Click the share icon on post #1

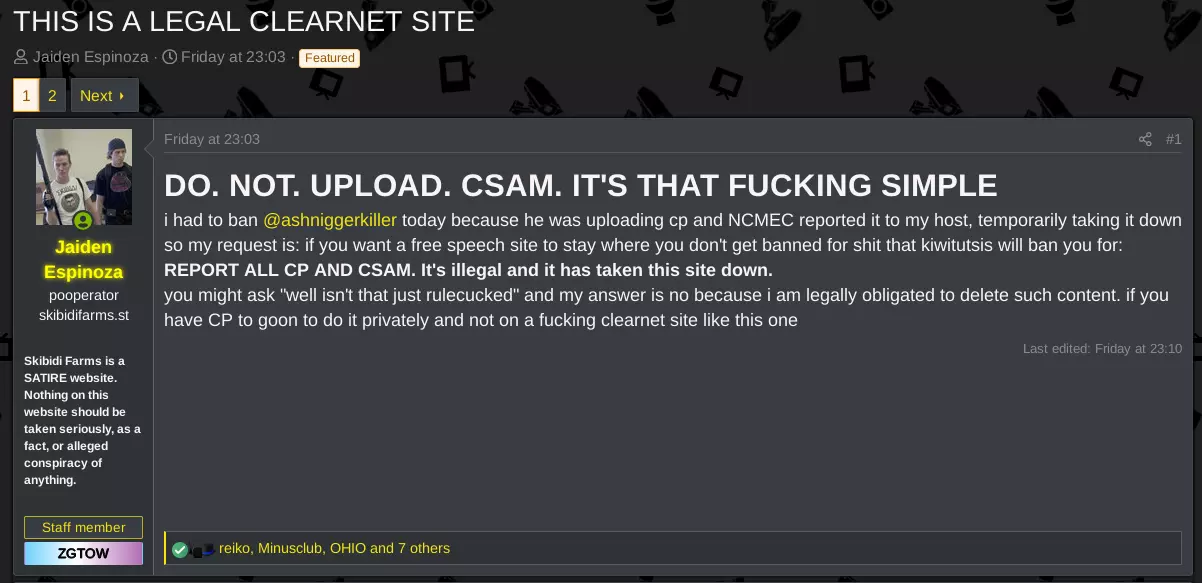[1145, 139]
